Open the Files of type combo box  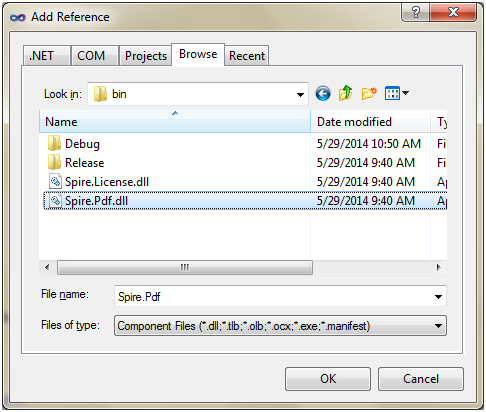(280, 326)
